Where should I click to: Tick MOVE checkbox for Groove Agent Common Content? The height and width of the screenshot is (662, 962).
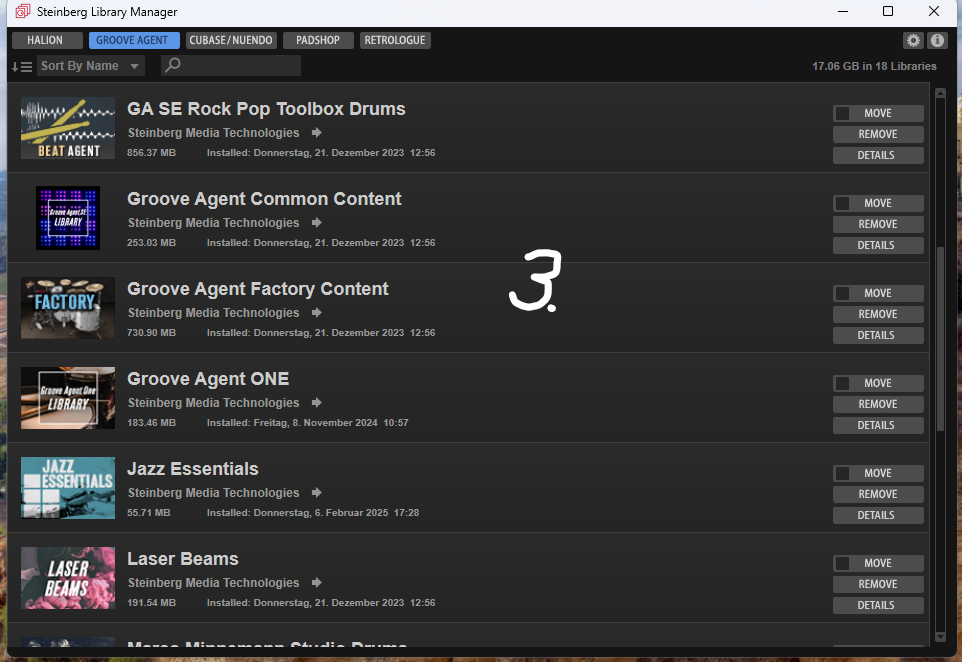843,203
